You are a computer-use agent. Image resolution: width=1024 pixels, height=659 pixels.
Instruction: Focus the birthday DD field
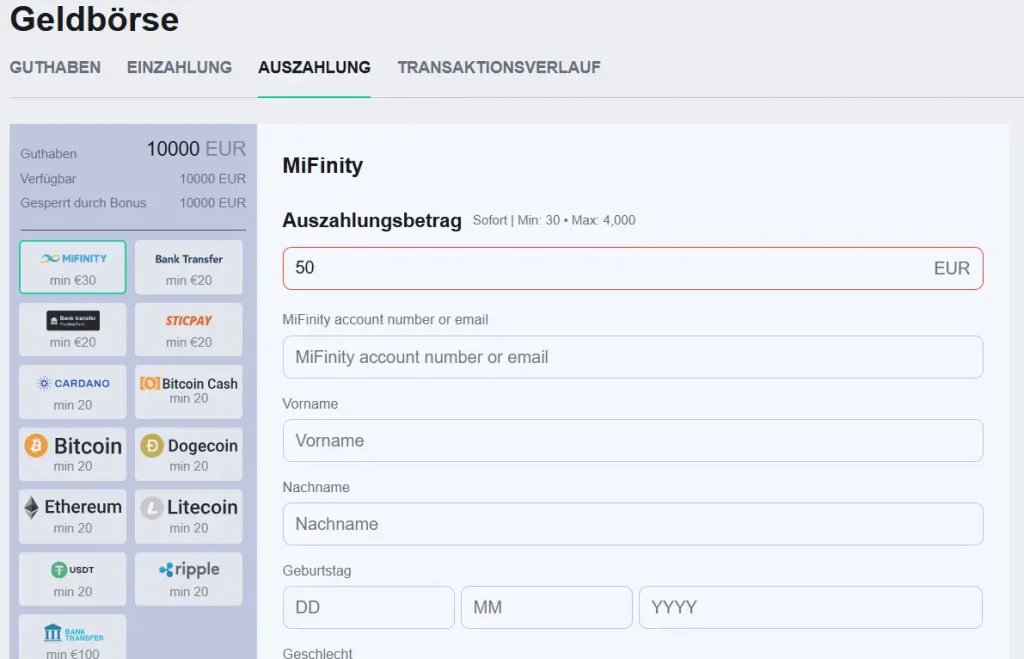click(368, 607)
